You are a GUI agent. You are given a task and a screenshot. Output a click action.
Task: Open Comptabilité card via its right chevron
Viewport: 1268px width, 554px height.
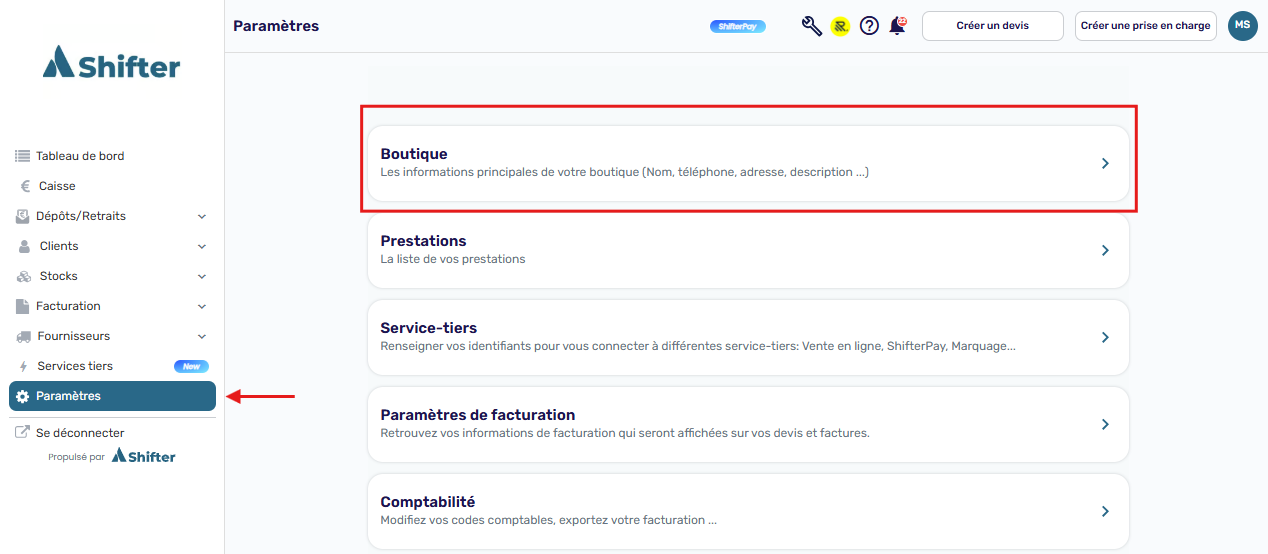[x=1105, y=511]
